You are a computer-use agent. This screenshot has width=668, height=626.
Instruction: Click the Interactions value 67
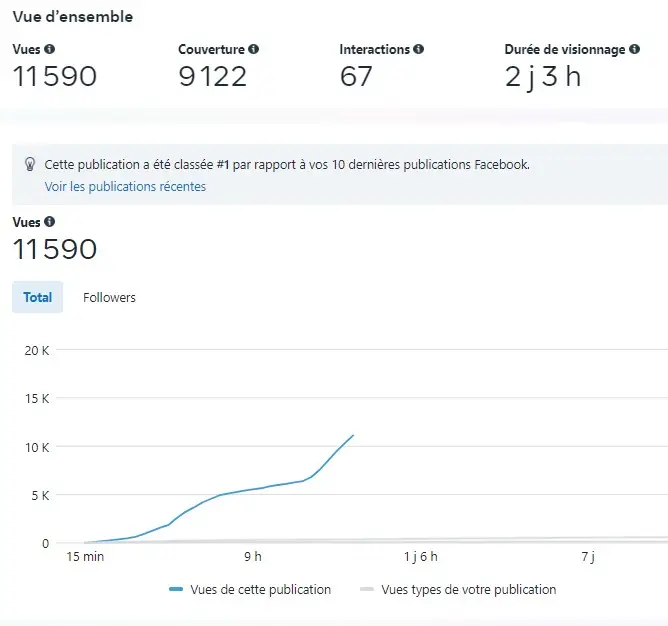click(356, 76)
